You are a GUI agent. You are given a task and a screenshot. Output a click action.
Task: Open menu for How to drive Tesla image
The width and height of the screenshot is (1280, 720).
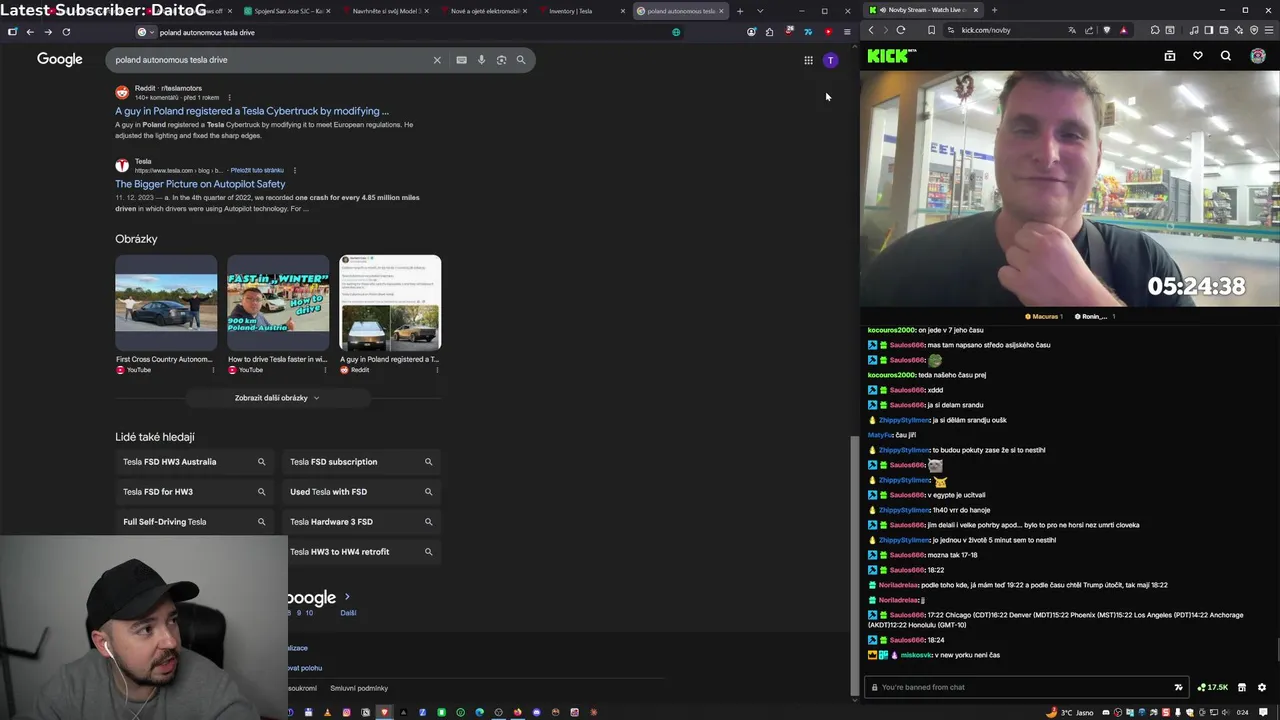(325, 370)
